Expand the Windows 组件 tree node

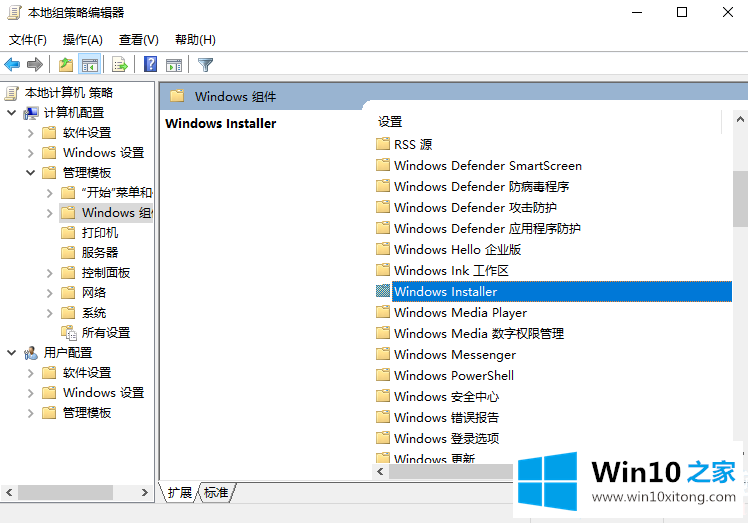pos(50,213)
